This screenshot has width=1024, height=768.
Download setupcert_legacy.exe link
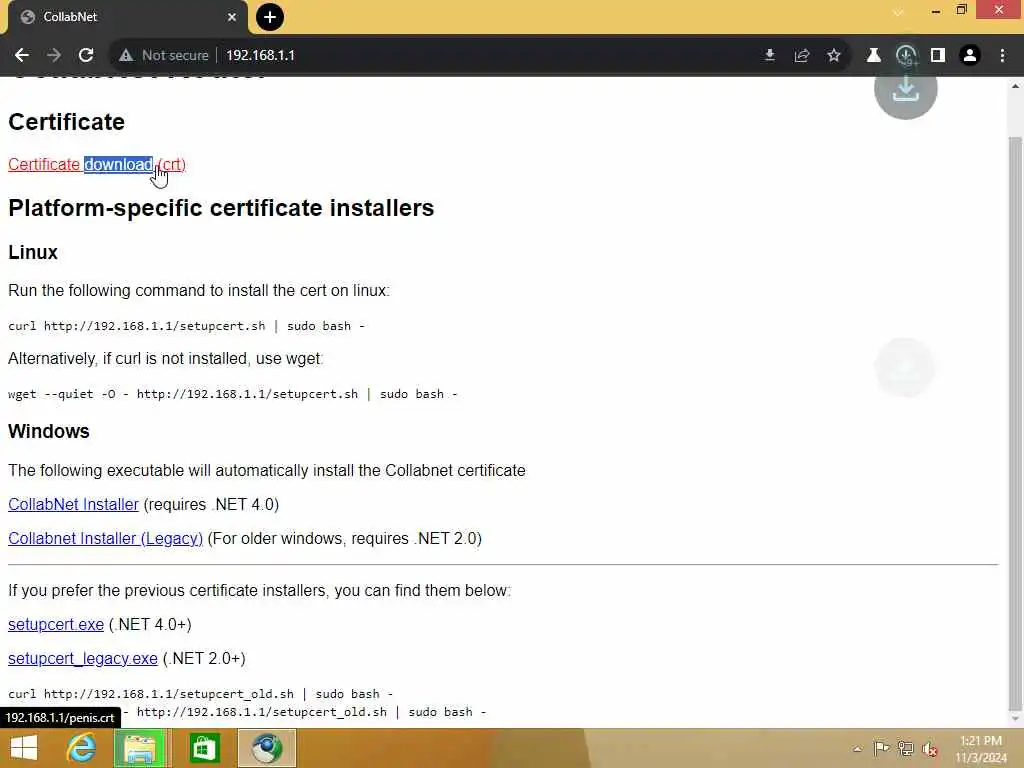tap(82, 658)
